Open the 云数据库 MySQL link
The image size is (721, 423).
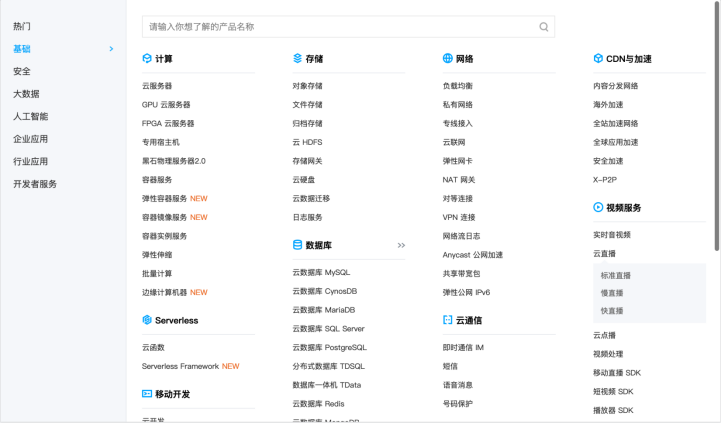pos(321,272)
